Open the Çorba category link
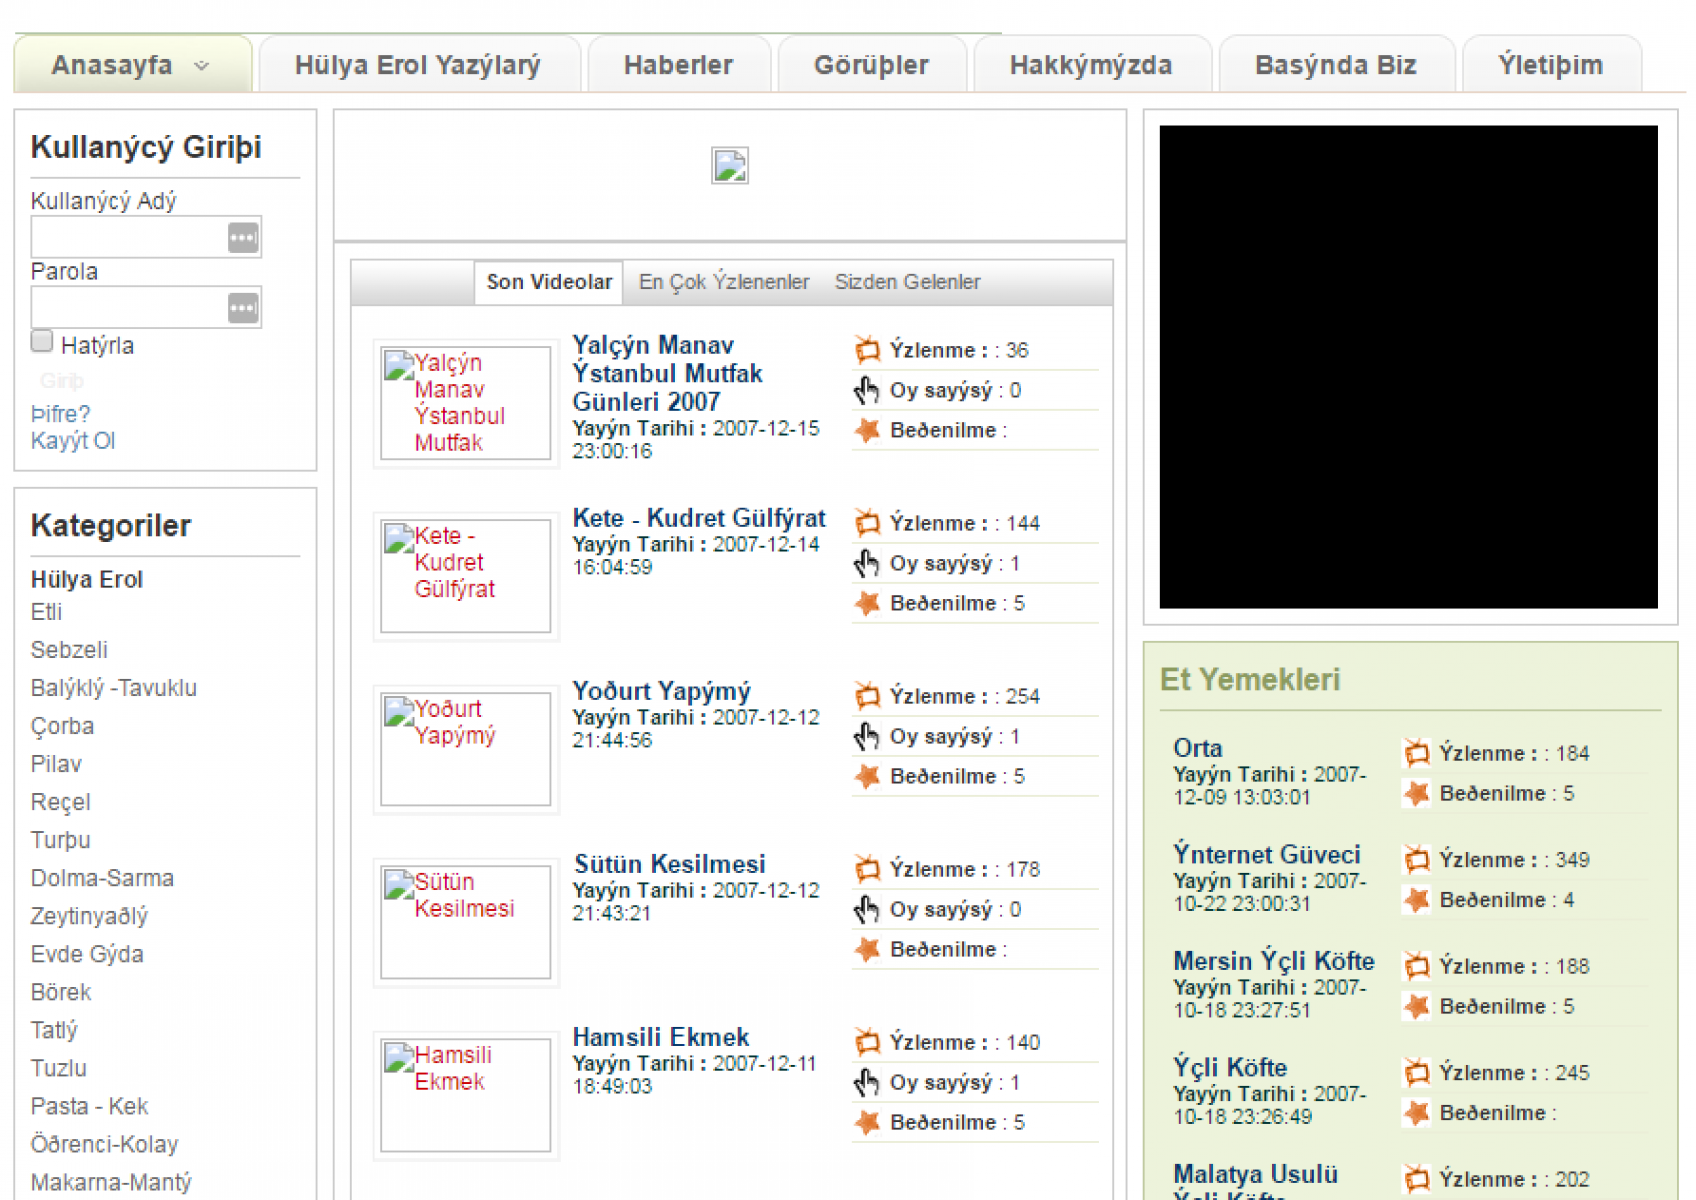The width and height of the screenshot is (1696, 1200). tap(62, 726)
